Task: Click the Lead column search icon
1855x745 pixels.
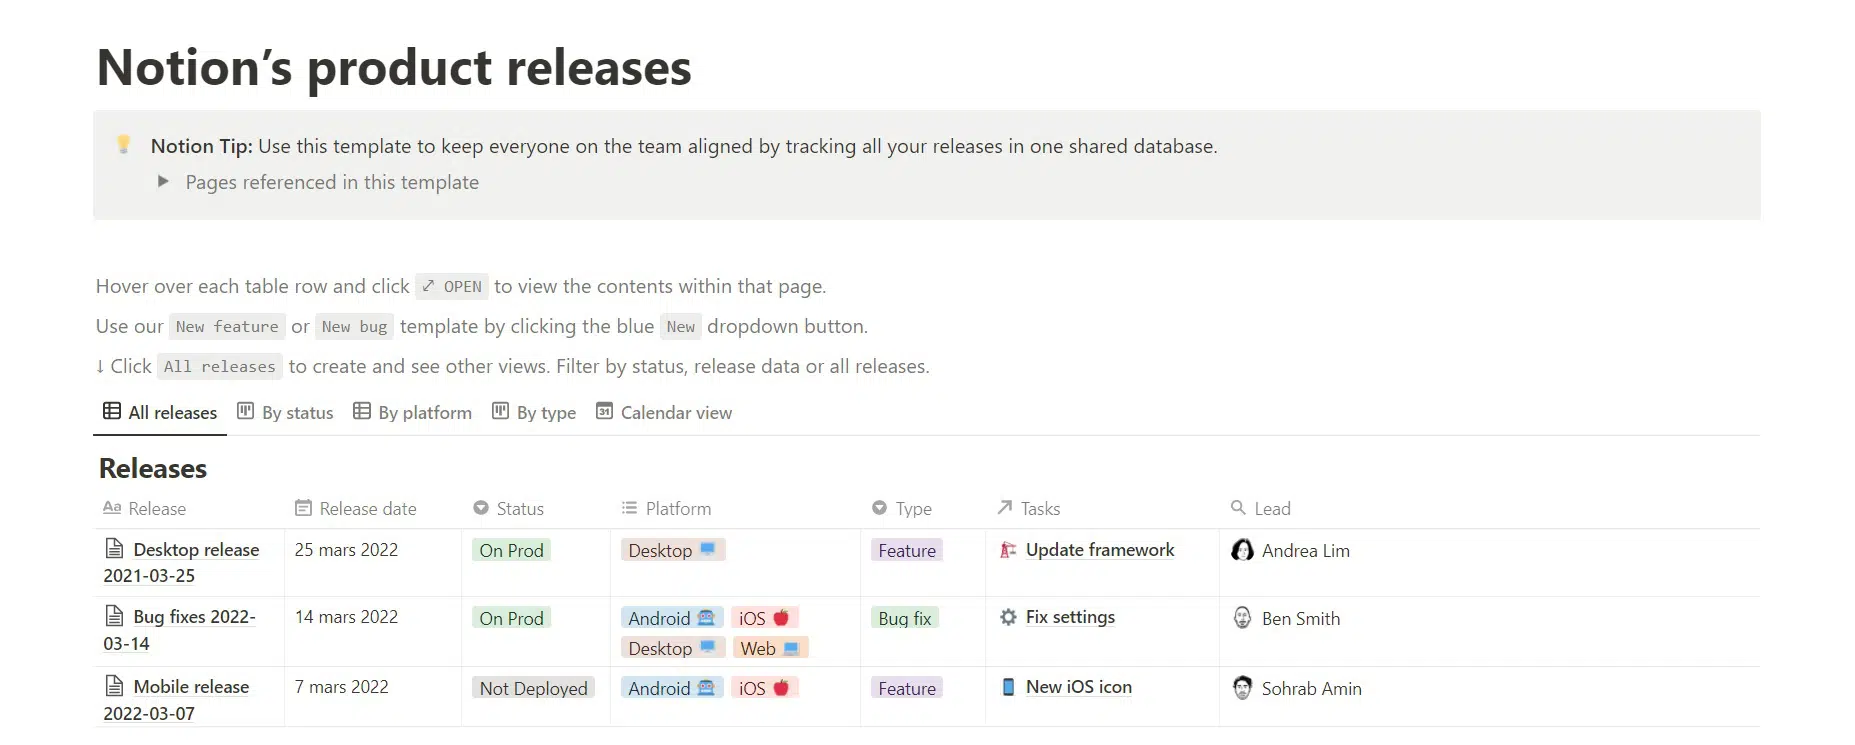Action: point(1238,508)
